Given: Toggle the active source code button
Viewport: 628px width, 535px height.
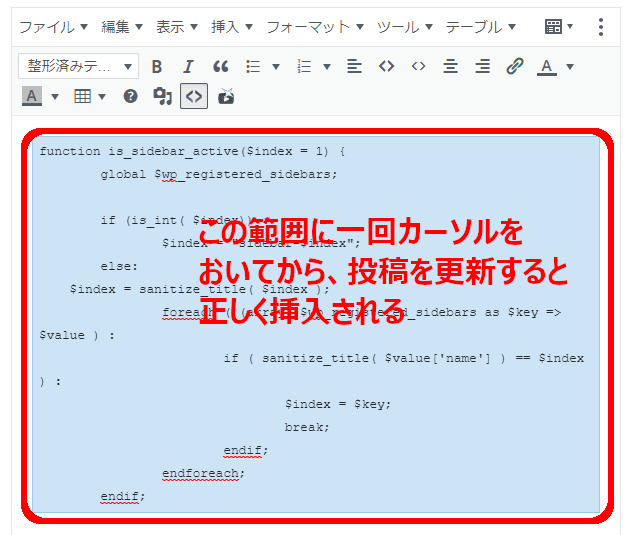Looking at the screenshot, I should tap(194, 97).
